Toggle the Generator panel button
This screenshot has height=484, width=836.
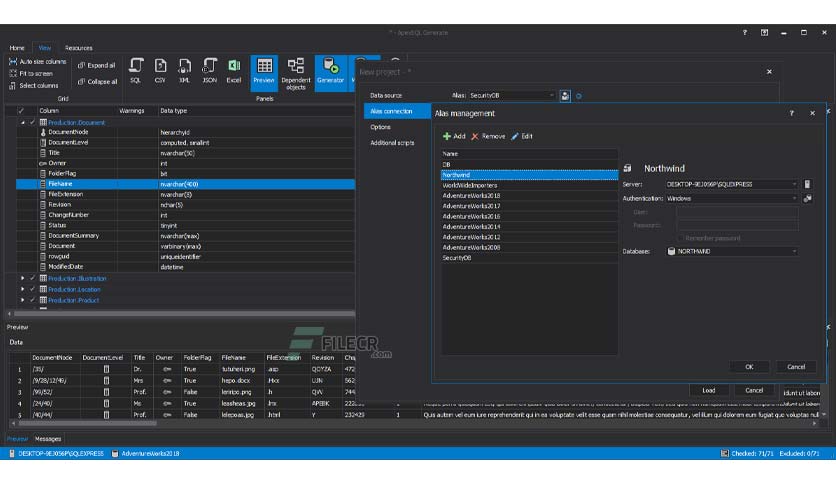[x=331, y=73]
